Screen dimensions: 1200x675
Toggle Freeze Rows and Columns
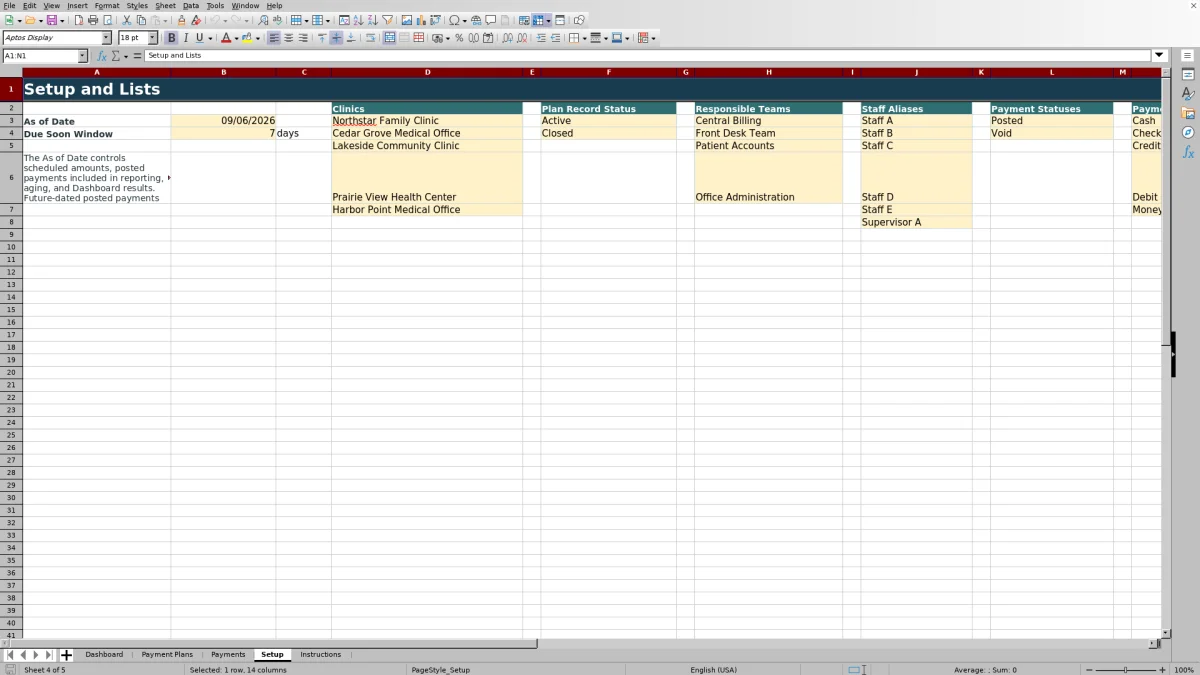point(538,20)
